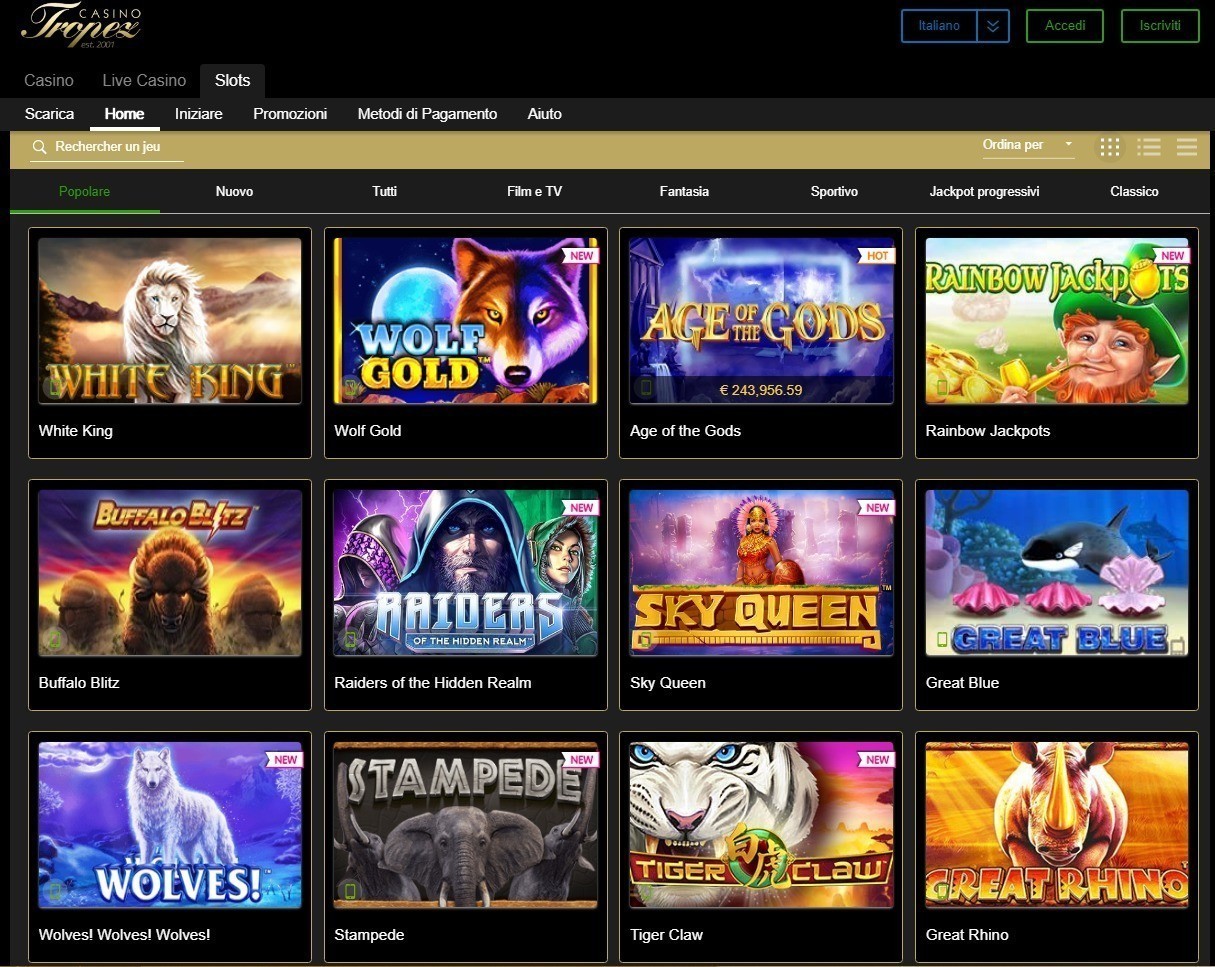Click the € 243,956.59 jackpot amount

point(761,390)
